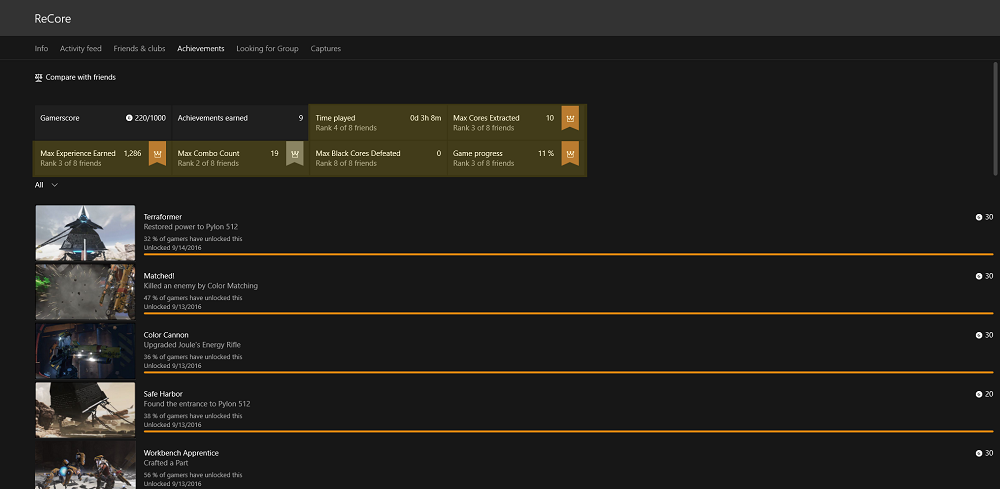Switch to the Captures tab
The width and height of the screenshot is (1000, 489).
coord(326,48)
